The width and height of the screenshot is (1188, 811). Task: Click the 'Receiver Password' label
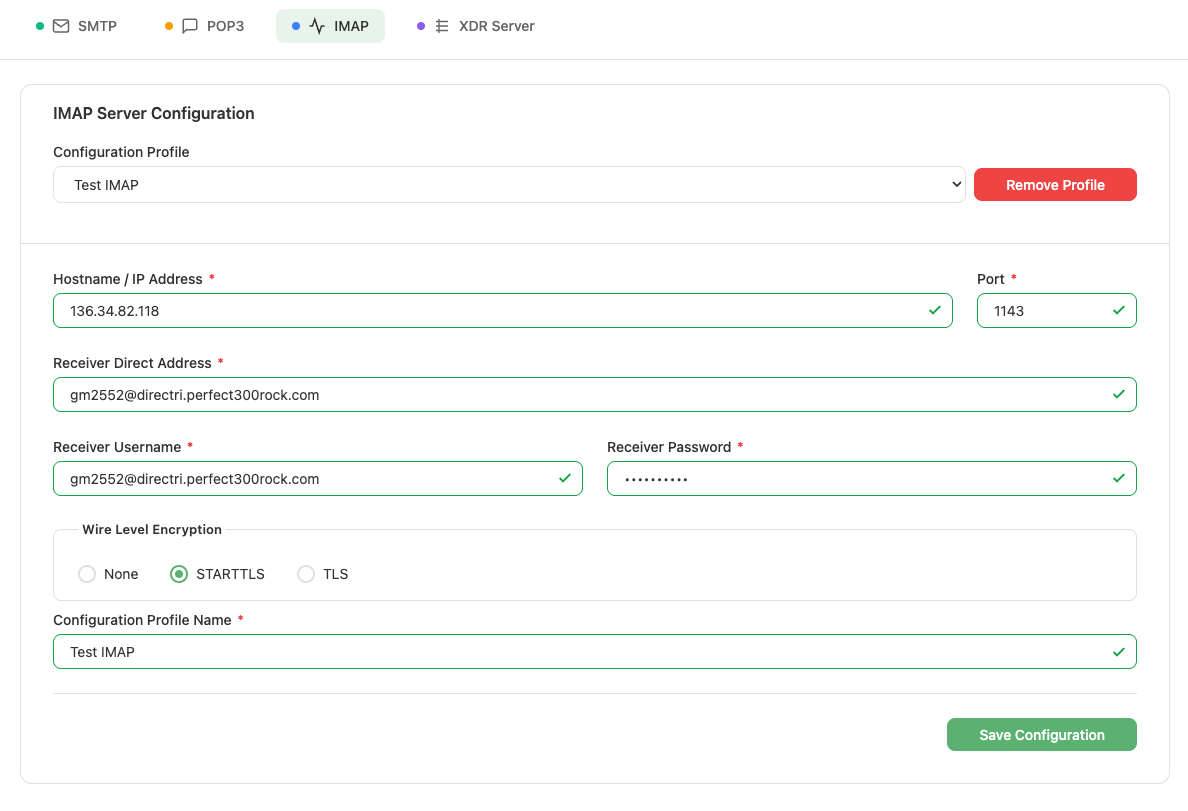pos(669,448)
